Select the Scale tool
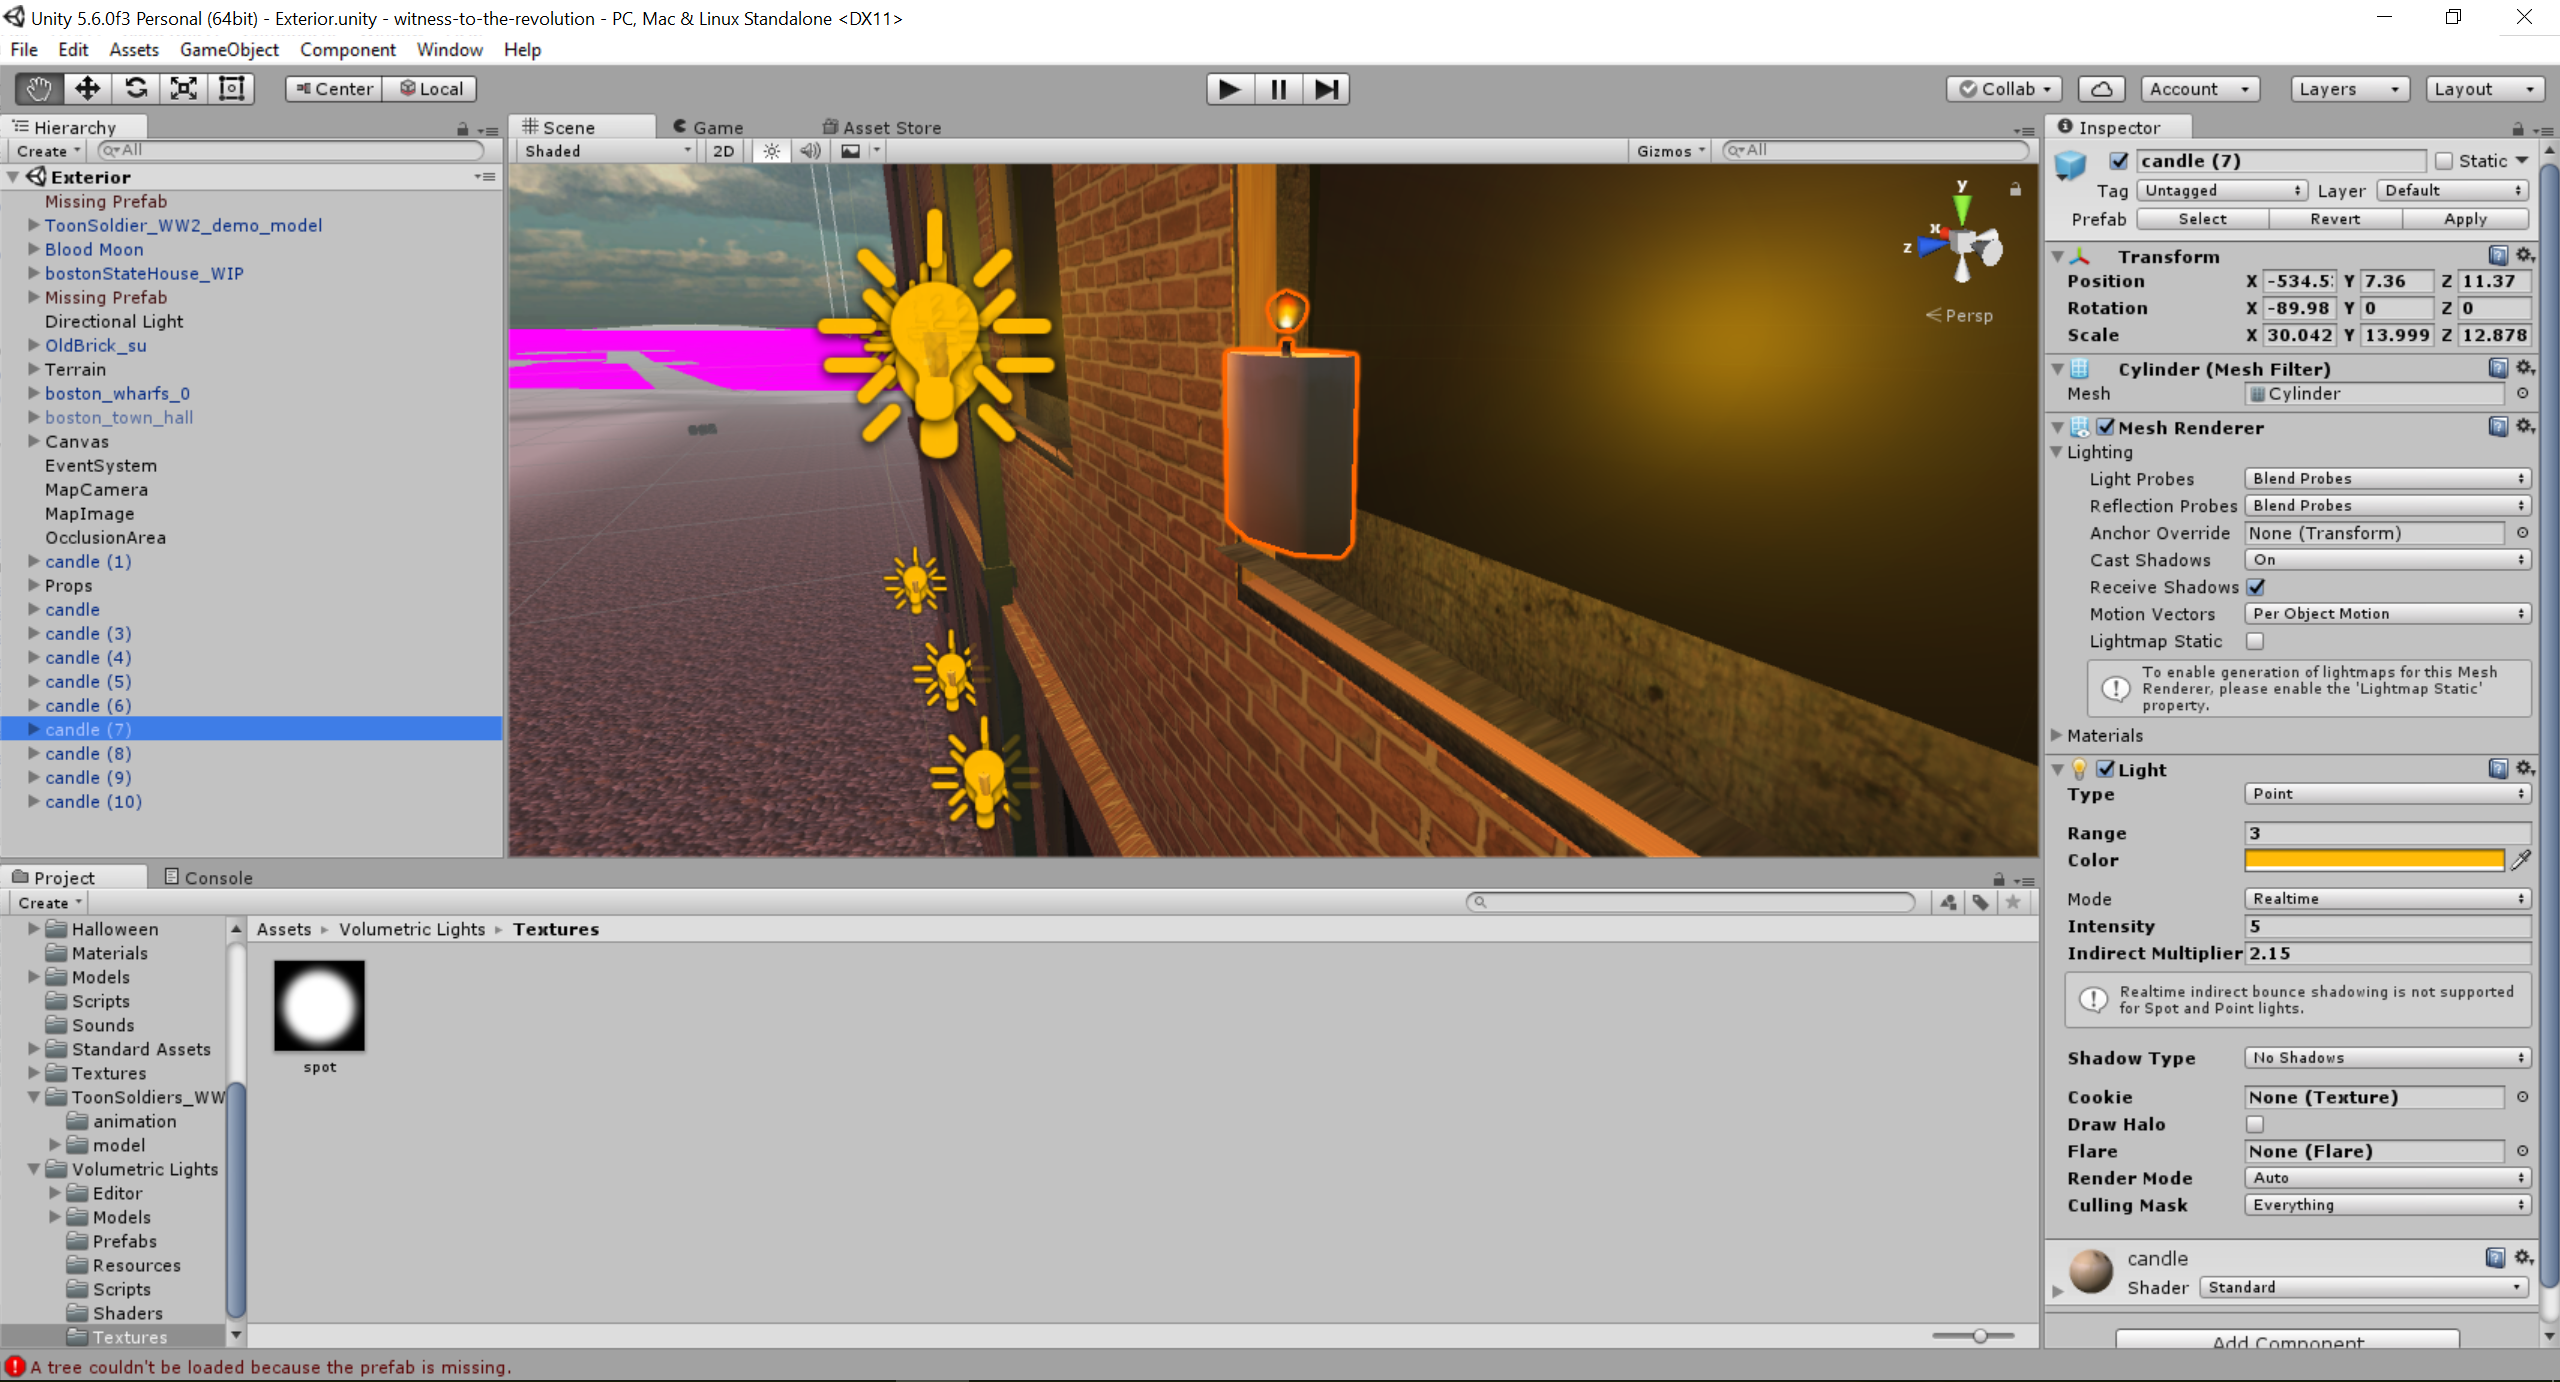 click(x=184, y=89)
